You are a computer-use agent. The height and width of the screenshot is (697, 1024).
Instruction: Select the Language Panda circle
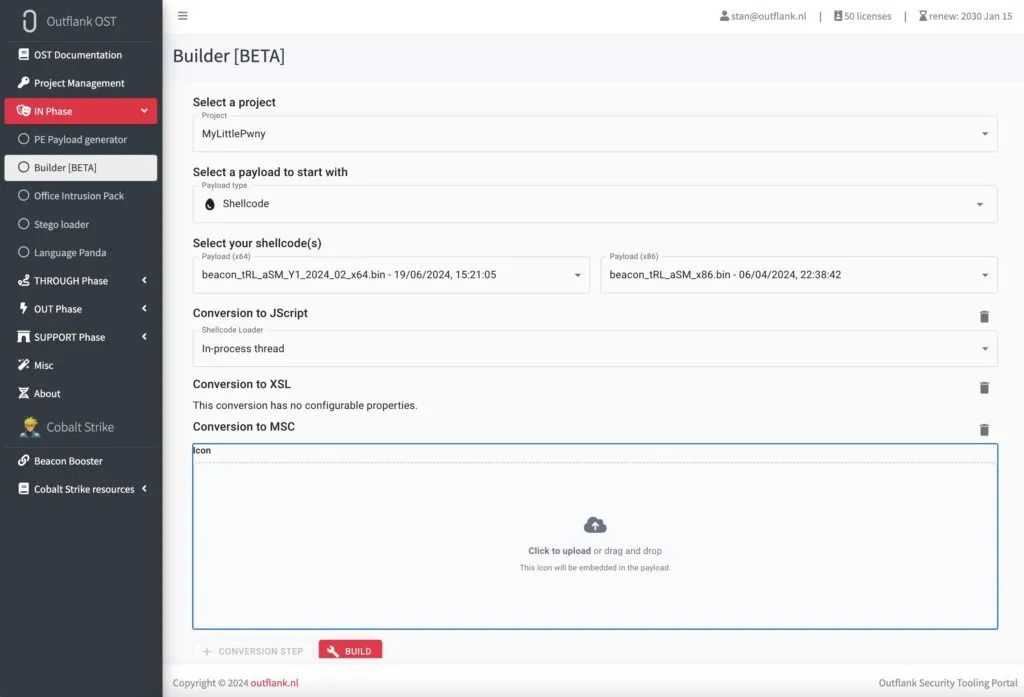[x=24, y=251]
